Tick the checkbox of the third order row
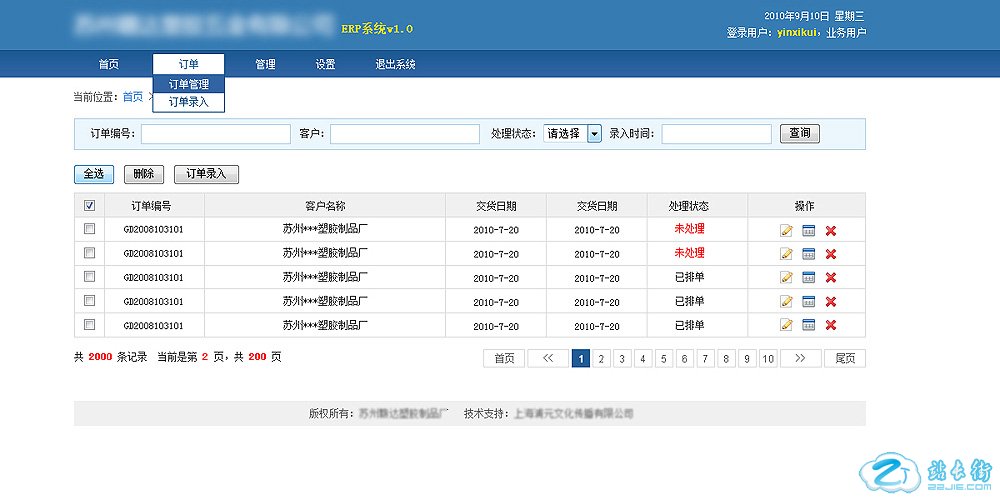This screenshot has height=500, width=1000. [x=90, y=277]
